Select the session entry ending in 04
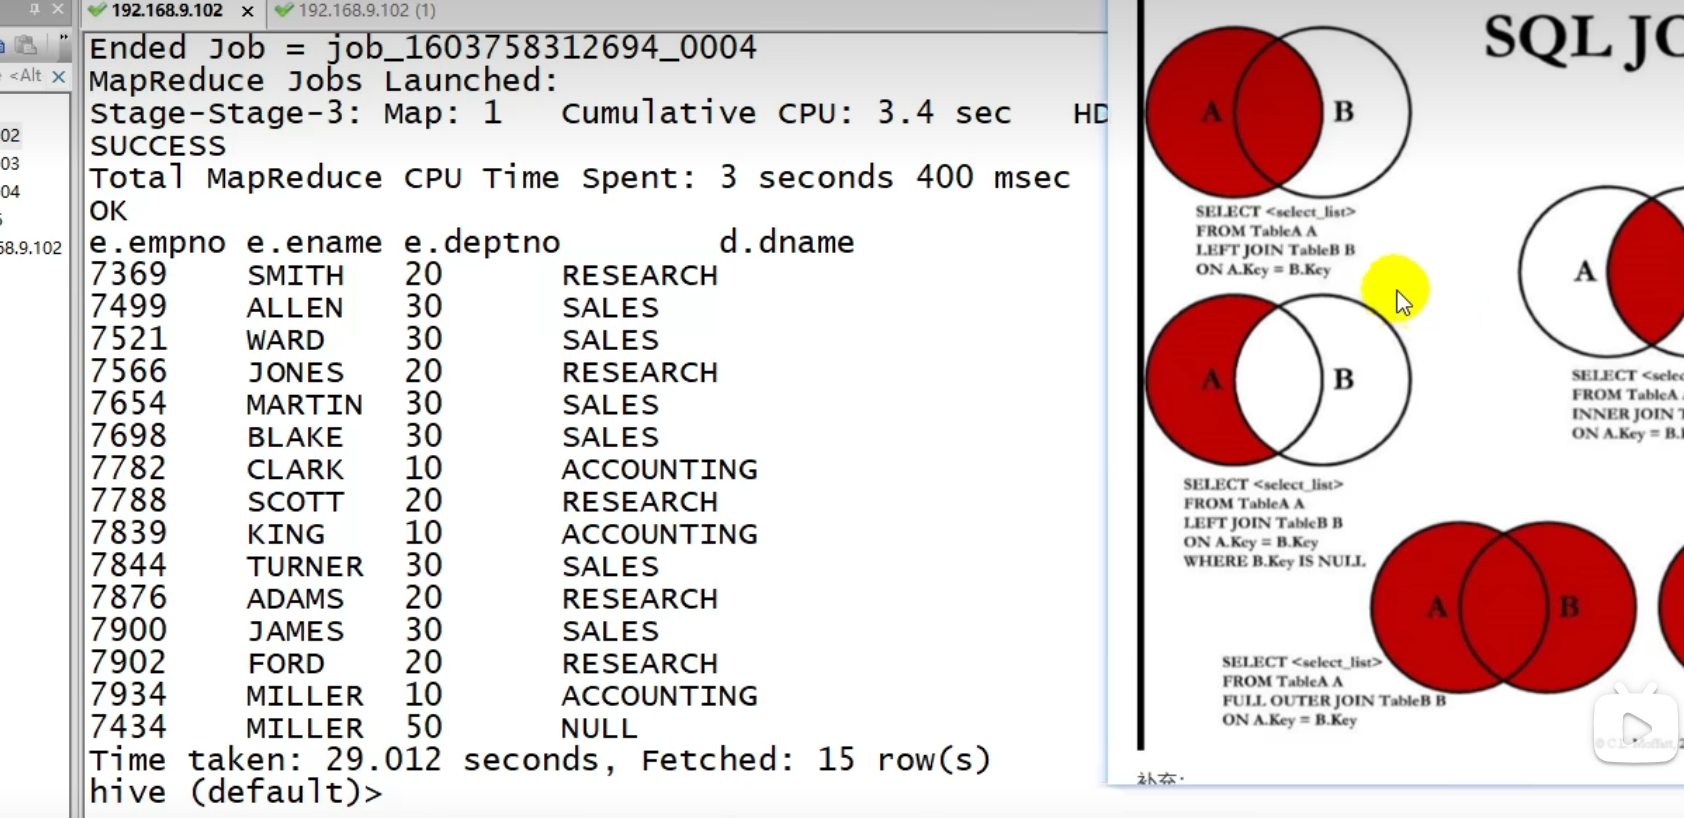The width and height of the screenshot is (1684, 818). tap(11, 191)
